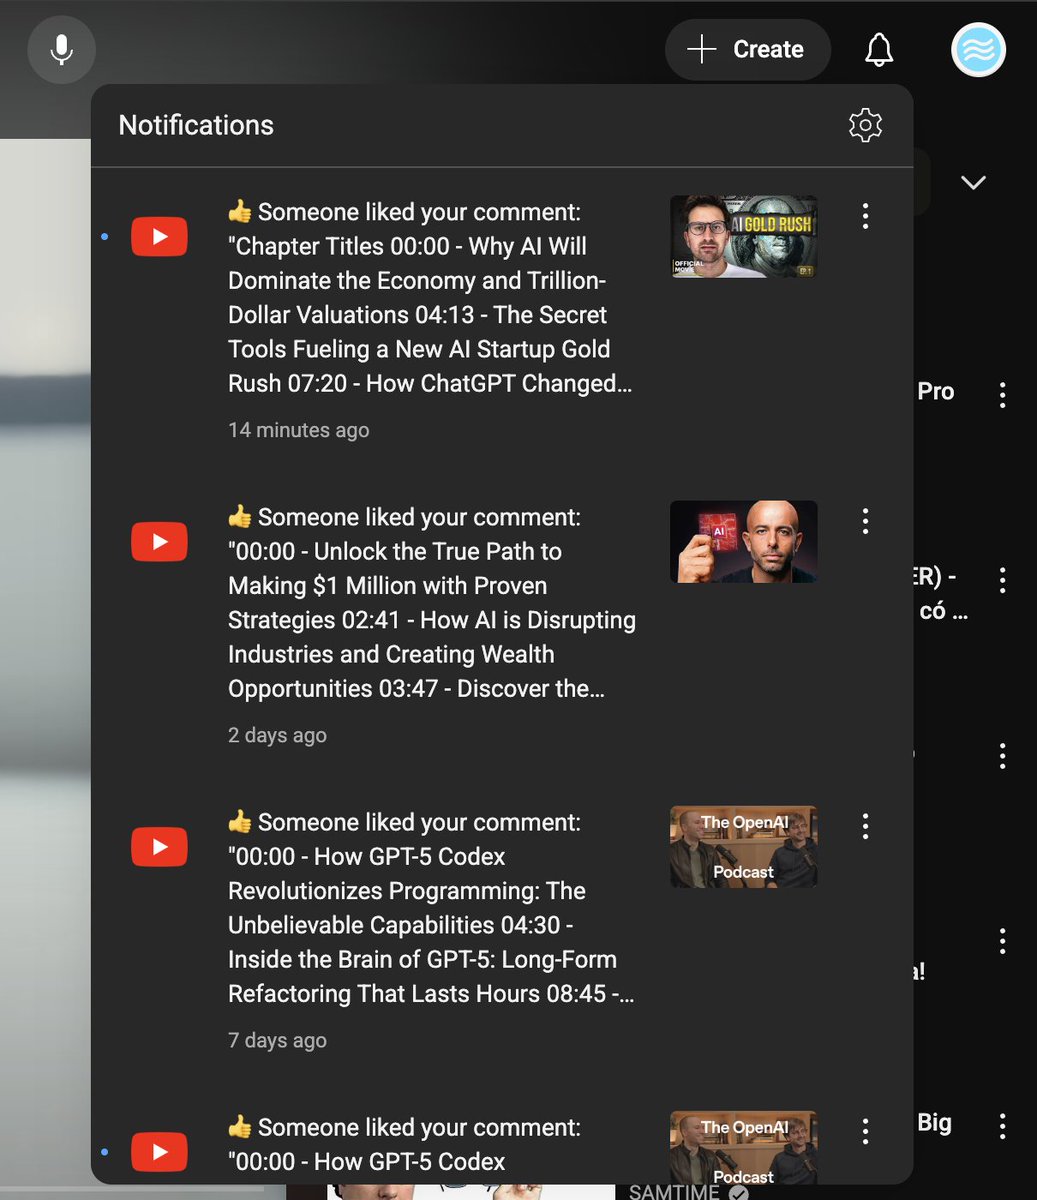Click the notification bell icon
The width and height of the screenshot is (1037, 1200).
coord(878,49)
